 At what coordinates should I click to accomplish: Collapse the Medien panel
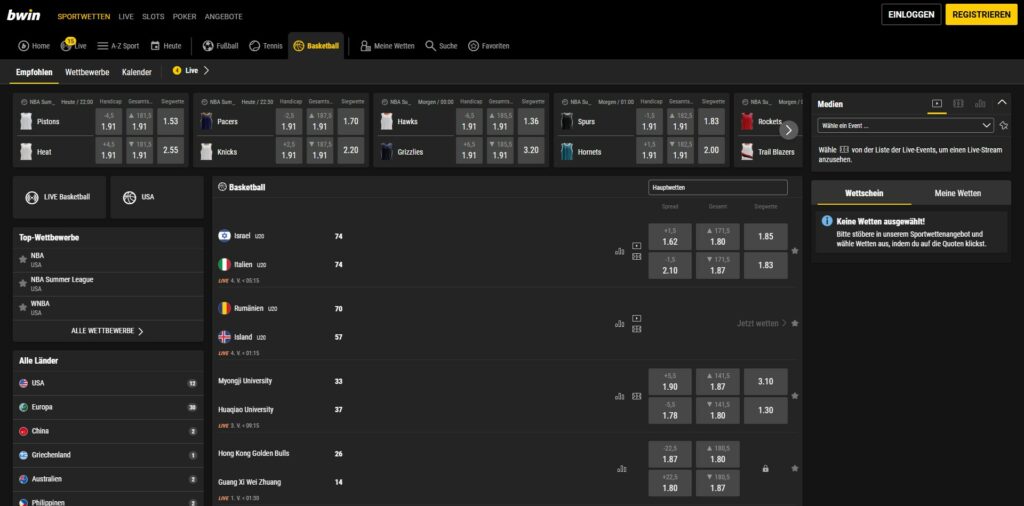[1002, 103]
